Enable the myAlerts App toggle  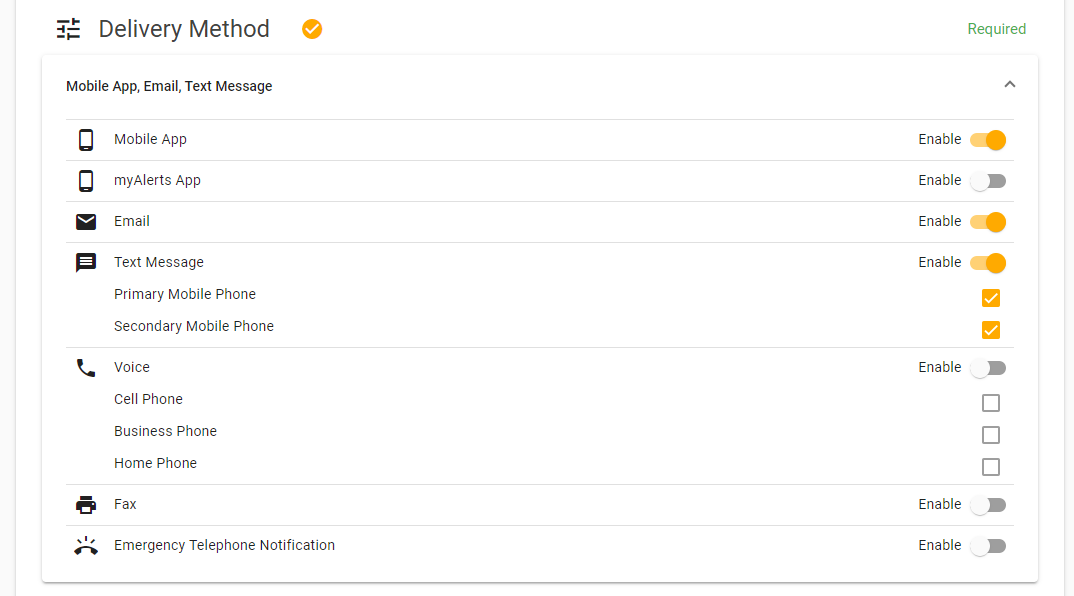[988, 181]
